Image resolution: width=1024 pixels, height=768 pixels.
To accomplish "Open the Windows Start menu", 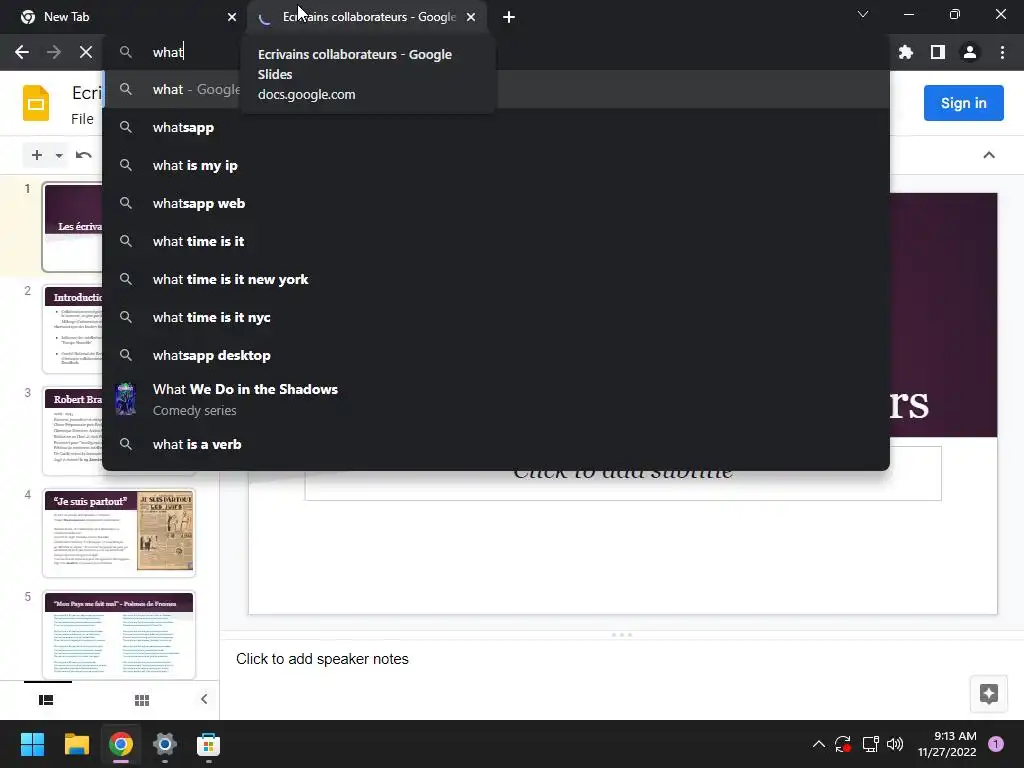I will (x=32, y=744).
